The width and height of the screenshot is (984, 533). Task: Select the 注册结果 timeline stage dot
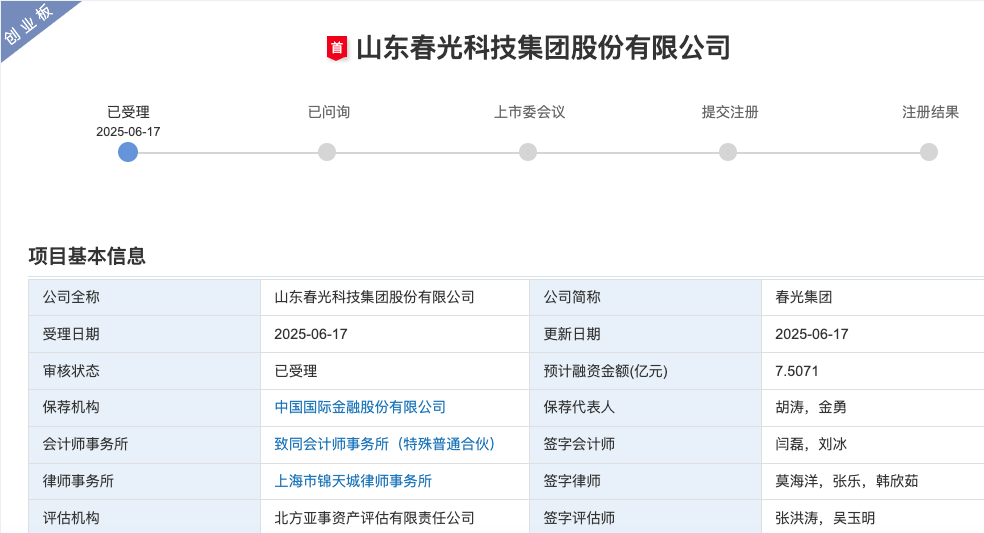929,152
